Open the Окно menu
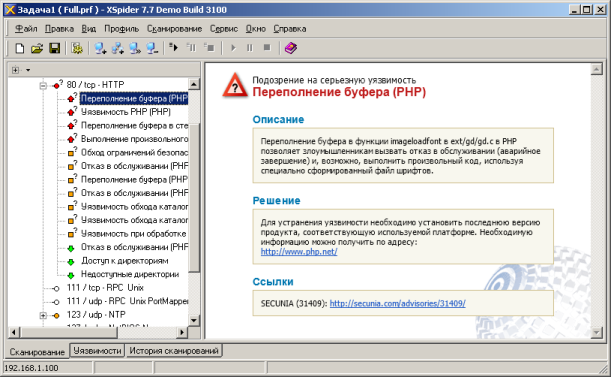The height and width of the screenshot is (377, 611). [256, 29]
